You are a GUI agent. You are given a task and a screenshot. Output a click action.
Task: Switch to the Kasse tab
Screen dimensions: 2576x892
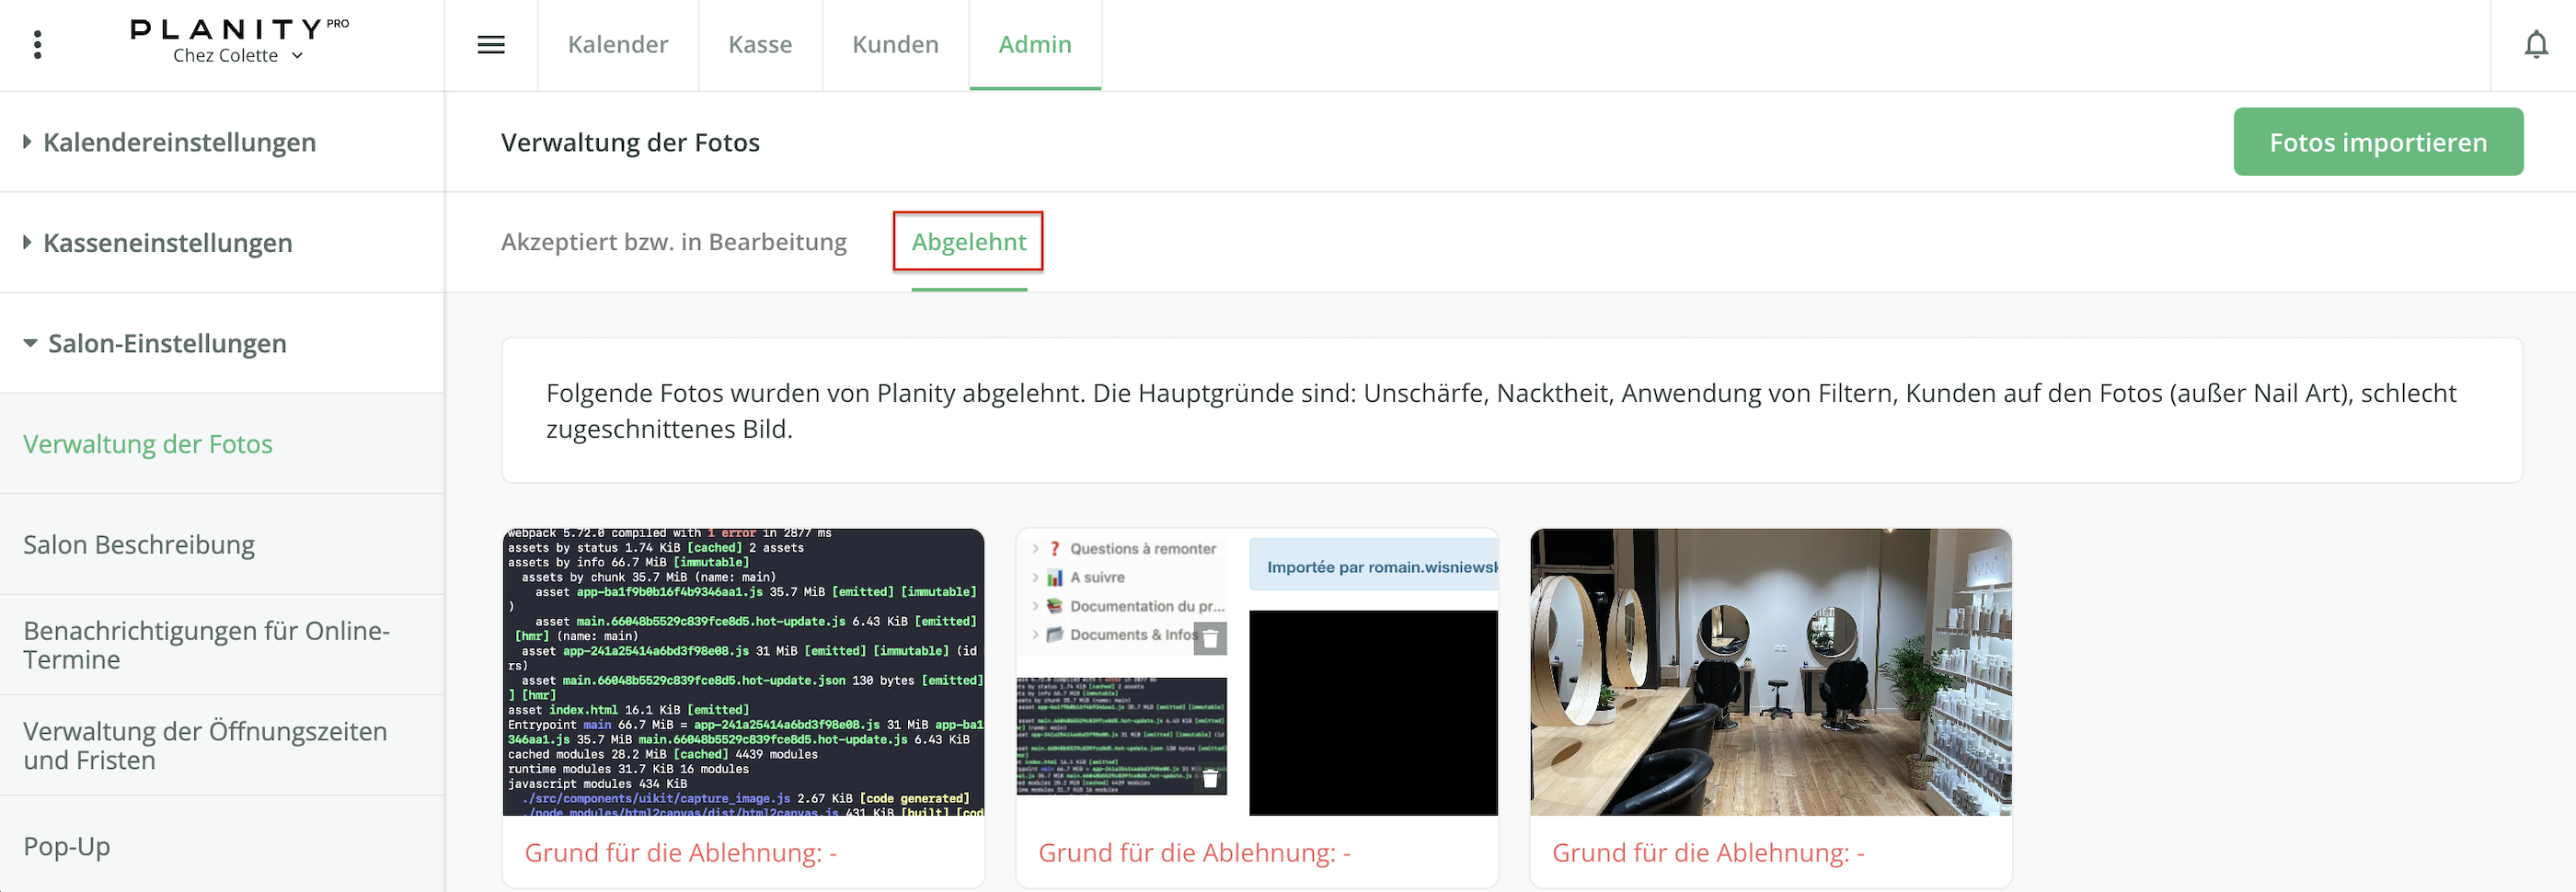(759, 45)
